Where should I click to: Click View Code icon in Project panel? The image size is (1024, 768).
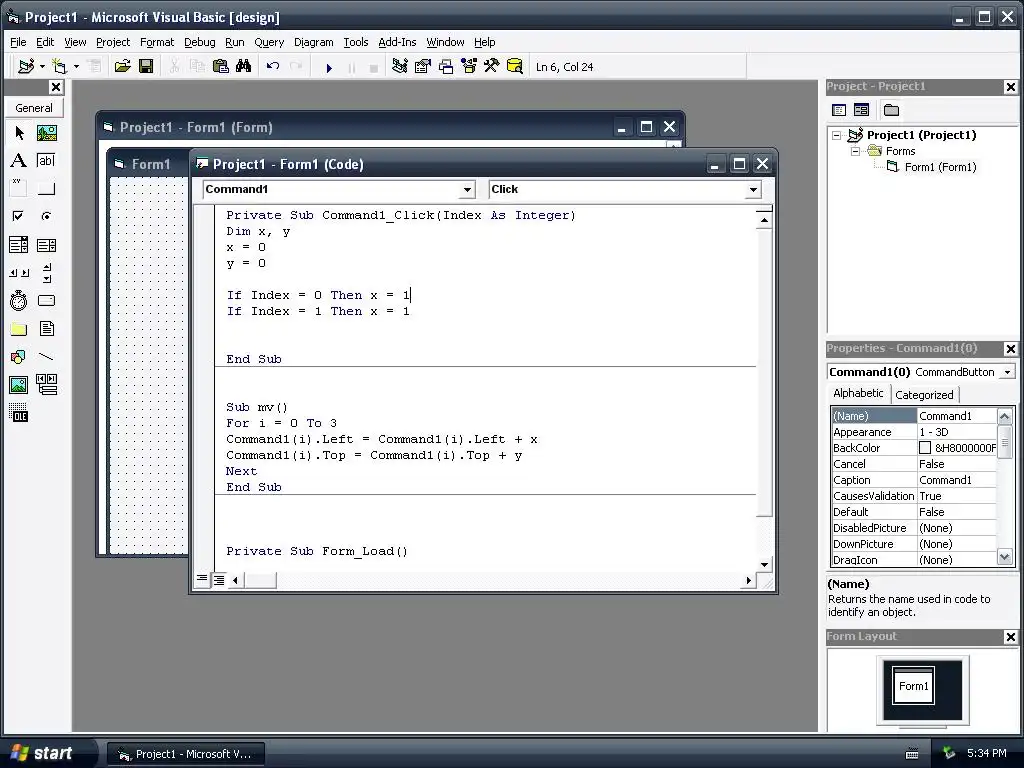coord(839,110)
